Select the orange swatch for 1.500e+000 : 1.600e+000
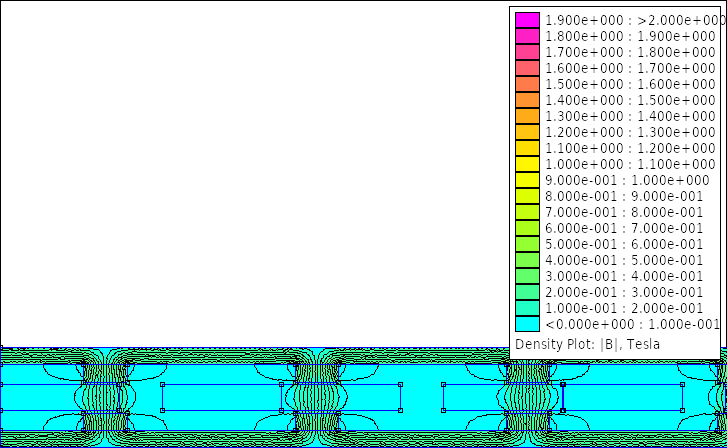727x448 pixels. 527,84
